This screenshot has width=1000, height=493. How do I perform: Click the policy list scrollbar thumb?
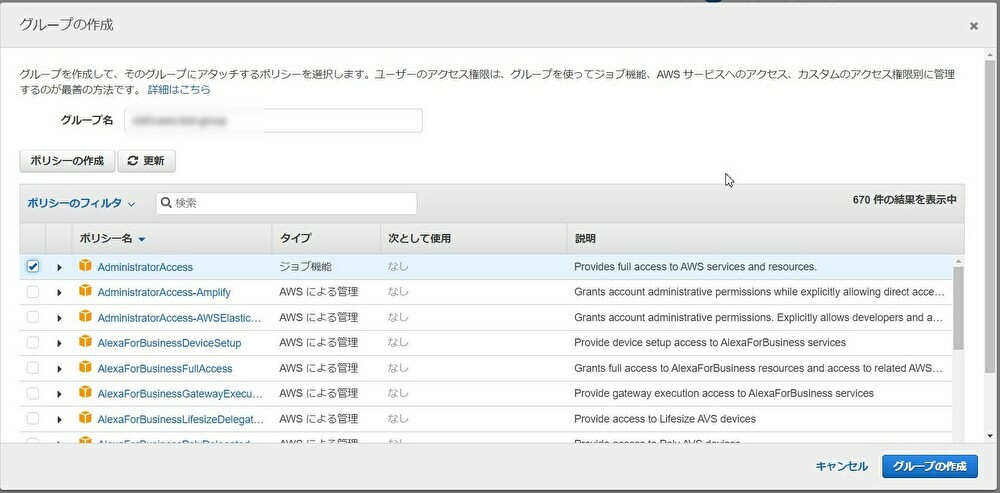pyautogui.click(x=959, y=308)
